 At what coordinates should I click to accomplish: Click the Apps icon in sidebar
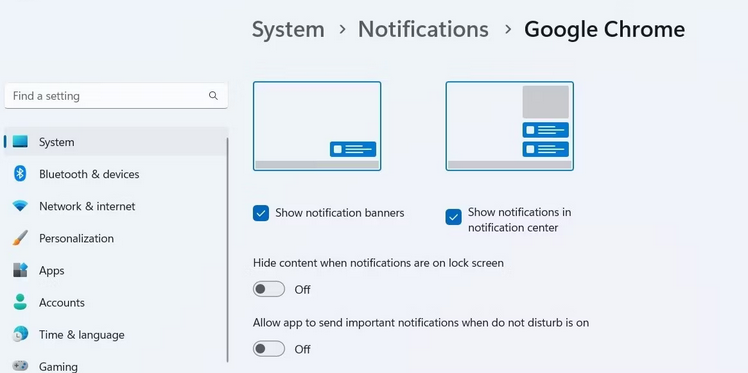click(x=20, y=270)
